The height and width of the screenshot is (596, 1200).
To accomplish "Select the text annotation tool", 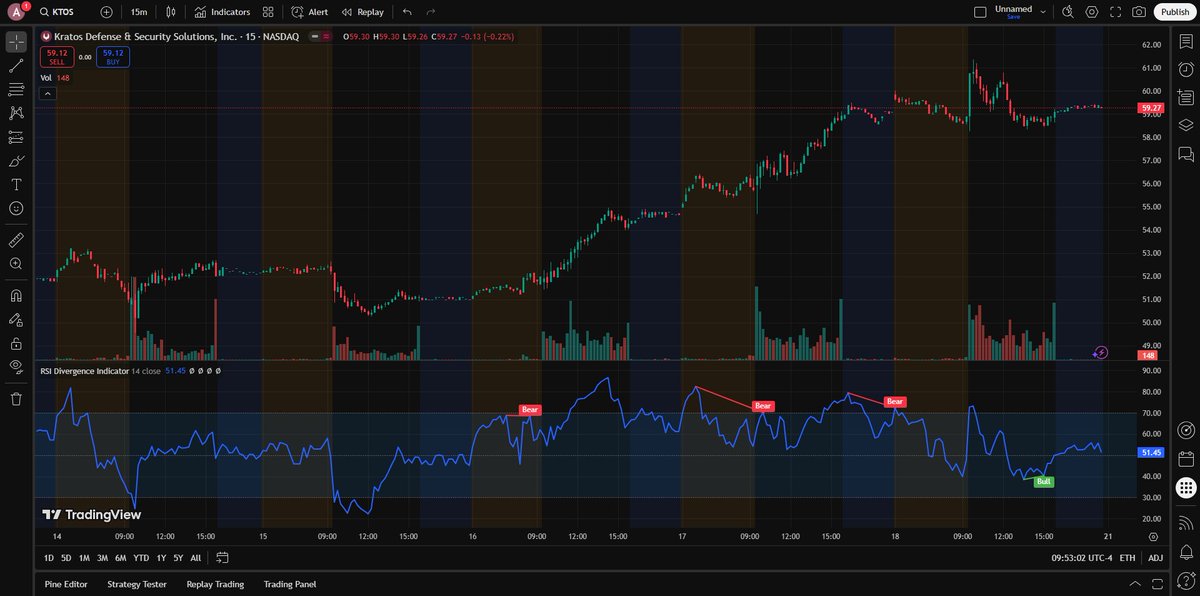I will coord(16,185).
